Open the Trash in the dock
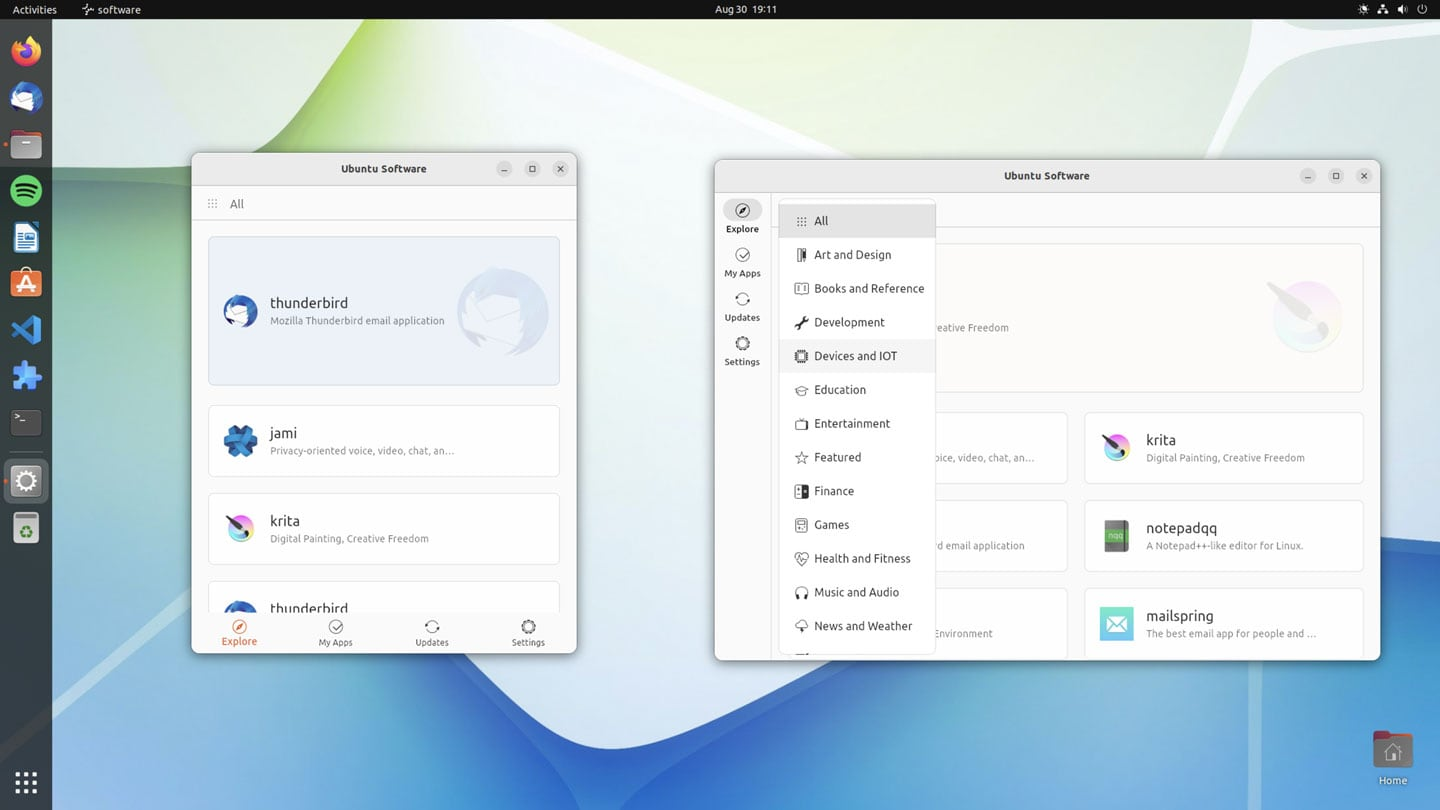Image resolution: width=1440 pixels, height=810 pixels. pos(26,527)
